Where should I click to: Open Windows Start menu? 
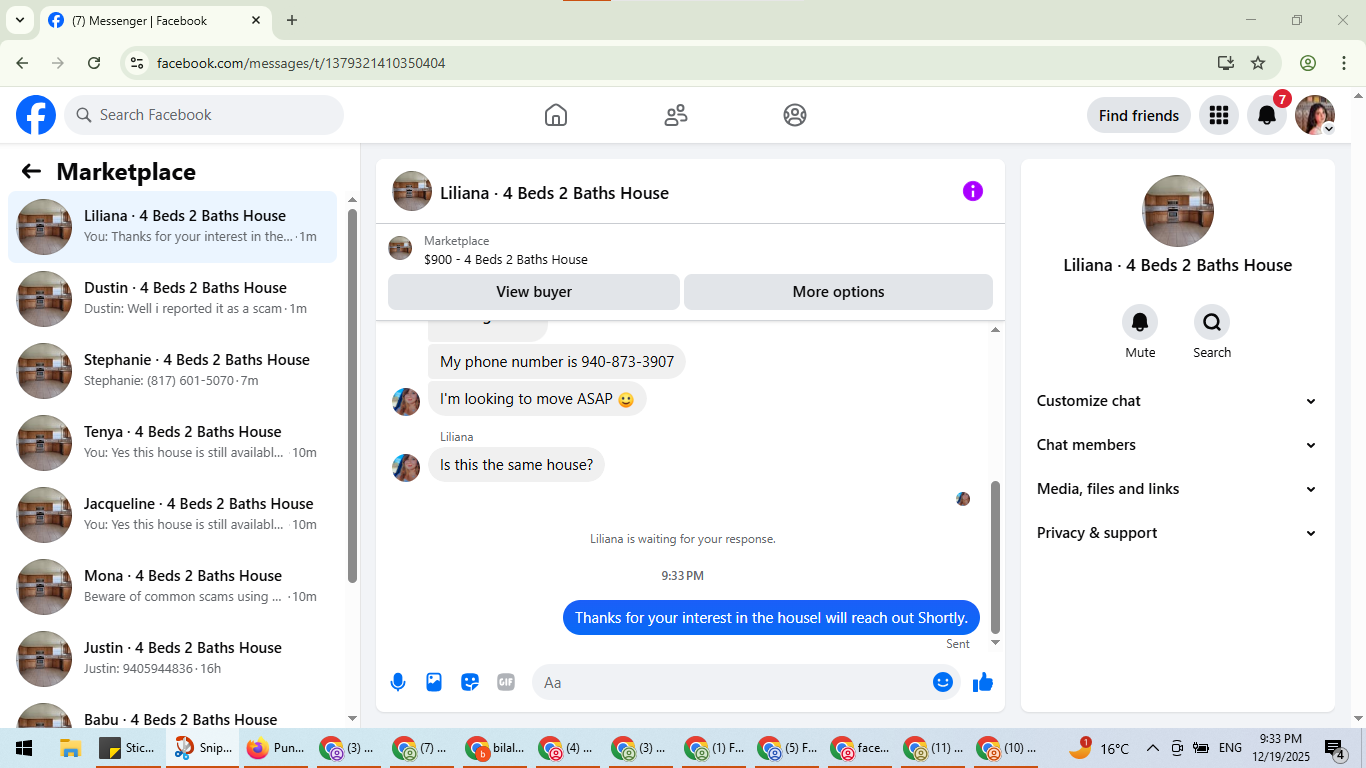click(x=24, y=748)
